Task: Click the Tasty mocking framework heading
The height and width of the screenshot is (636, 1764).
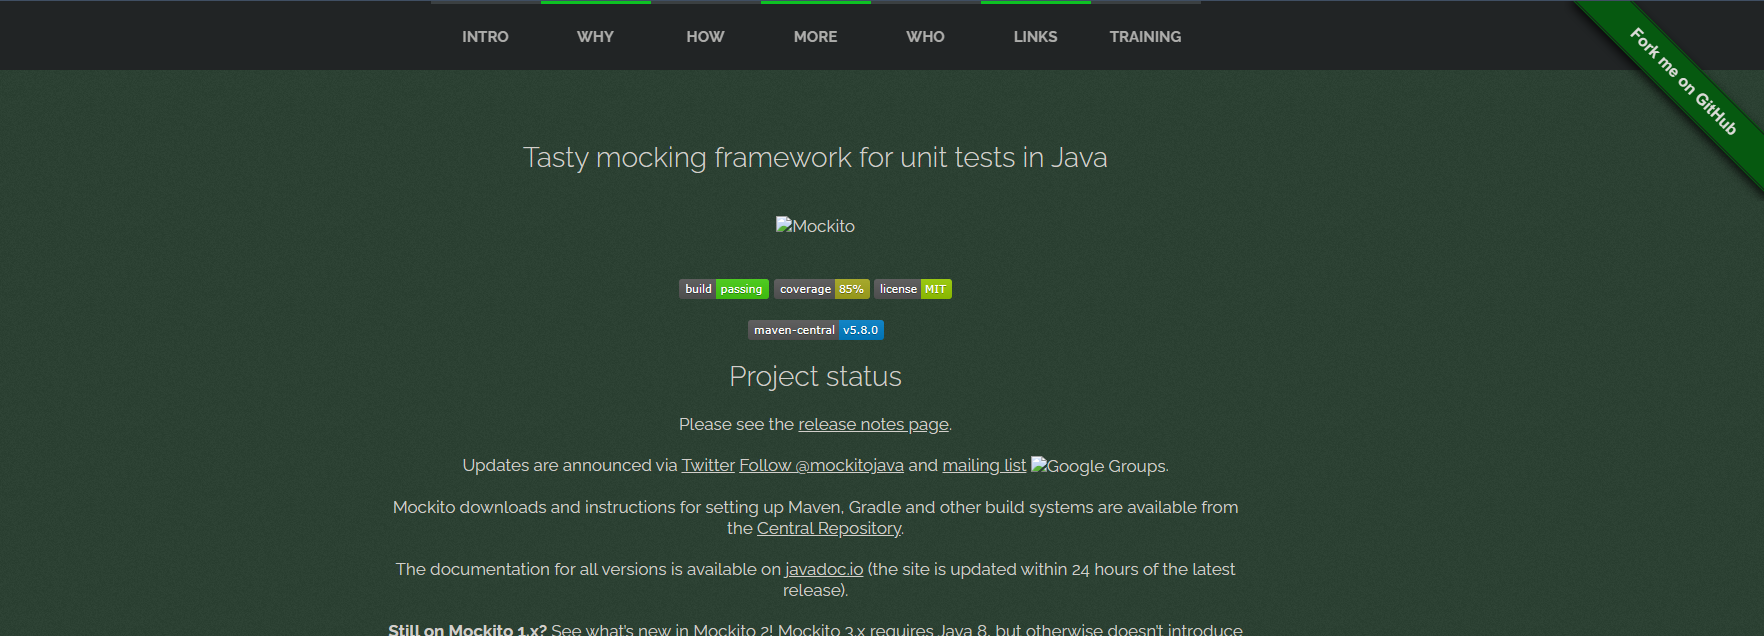Action: point(815,158)
